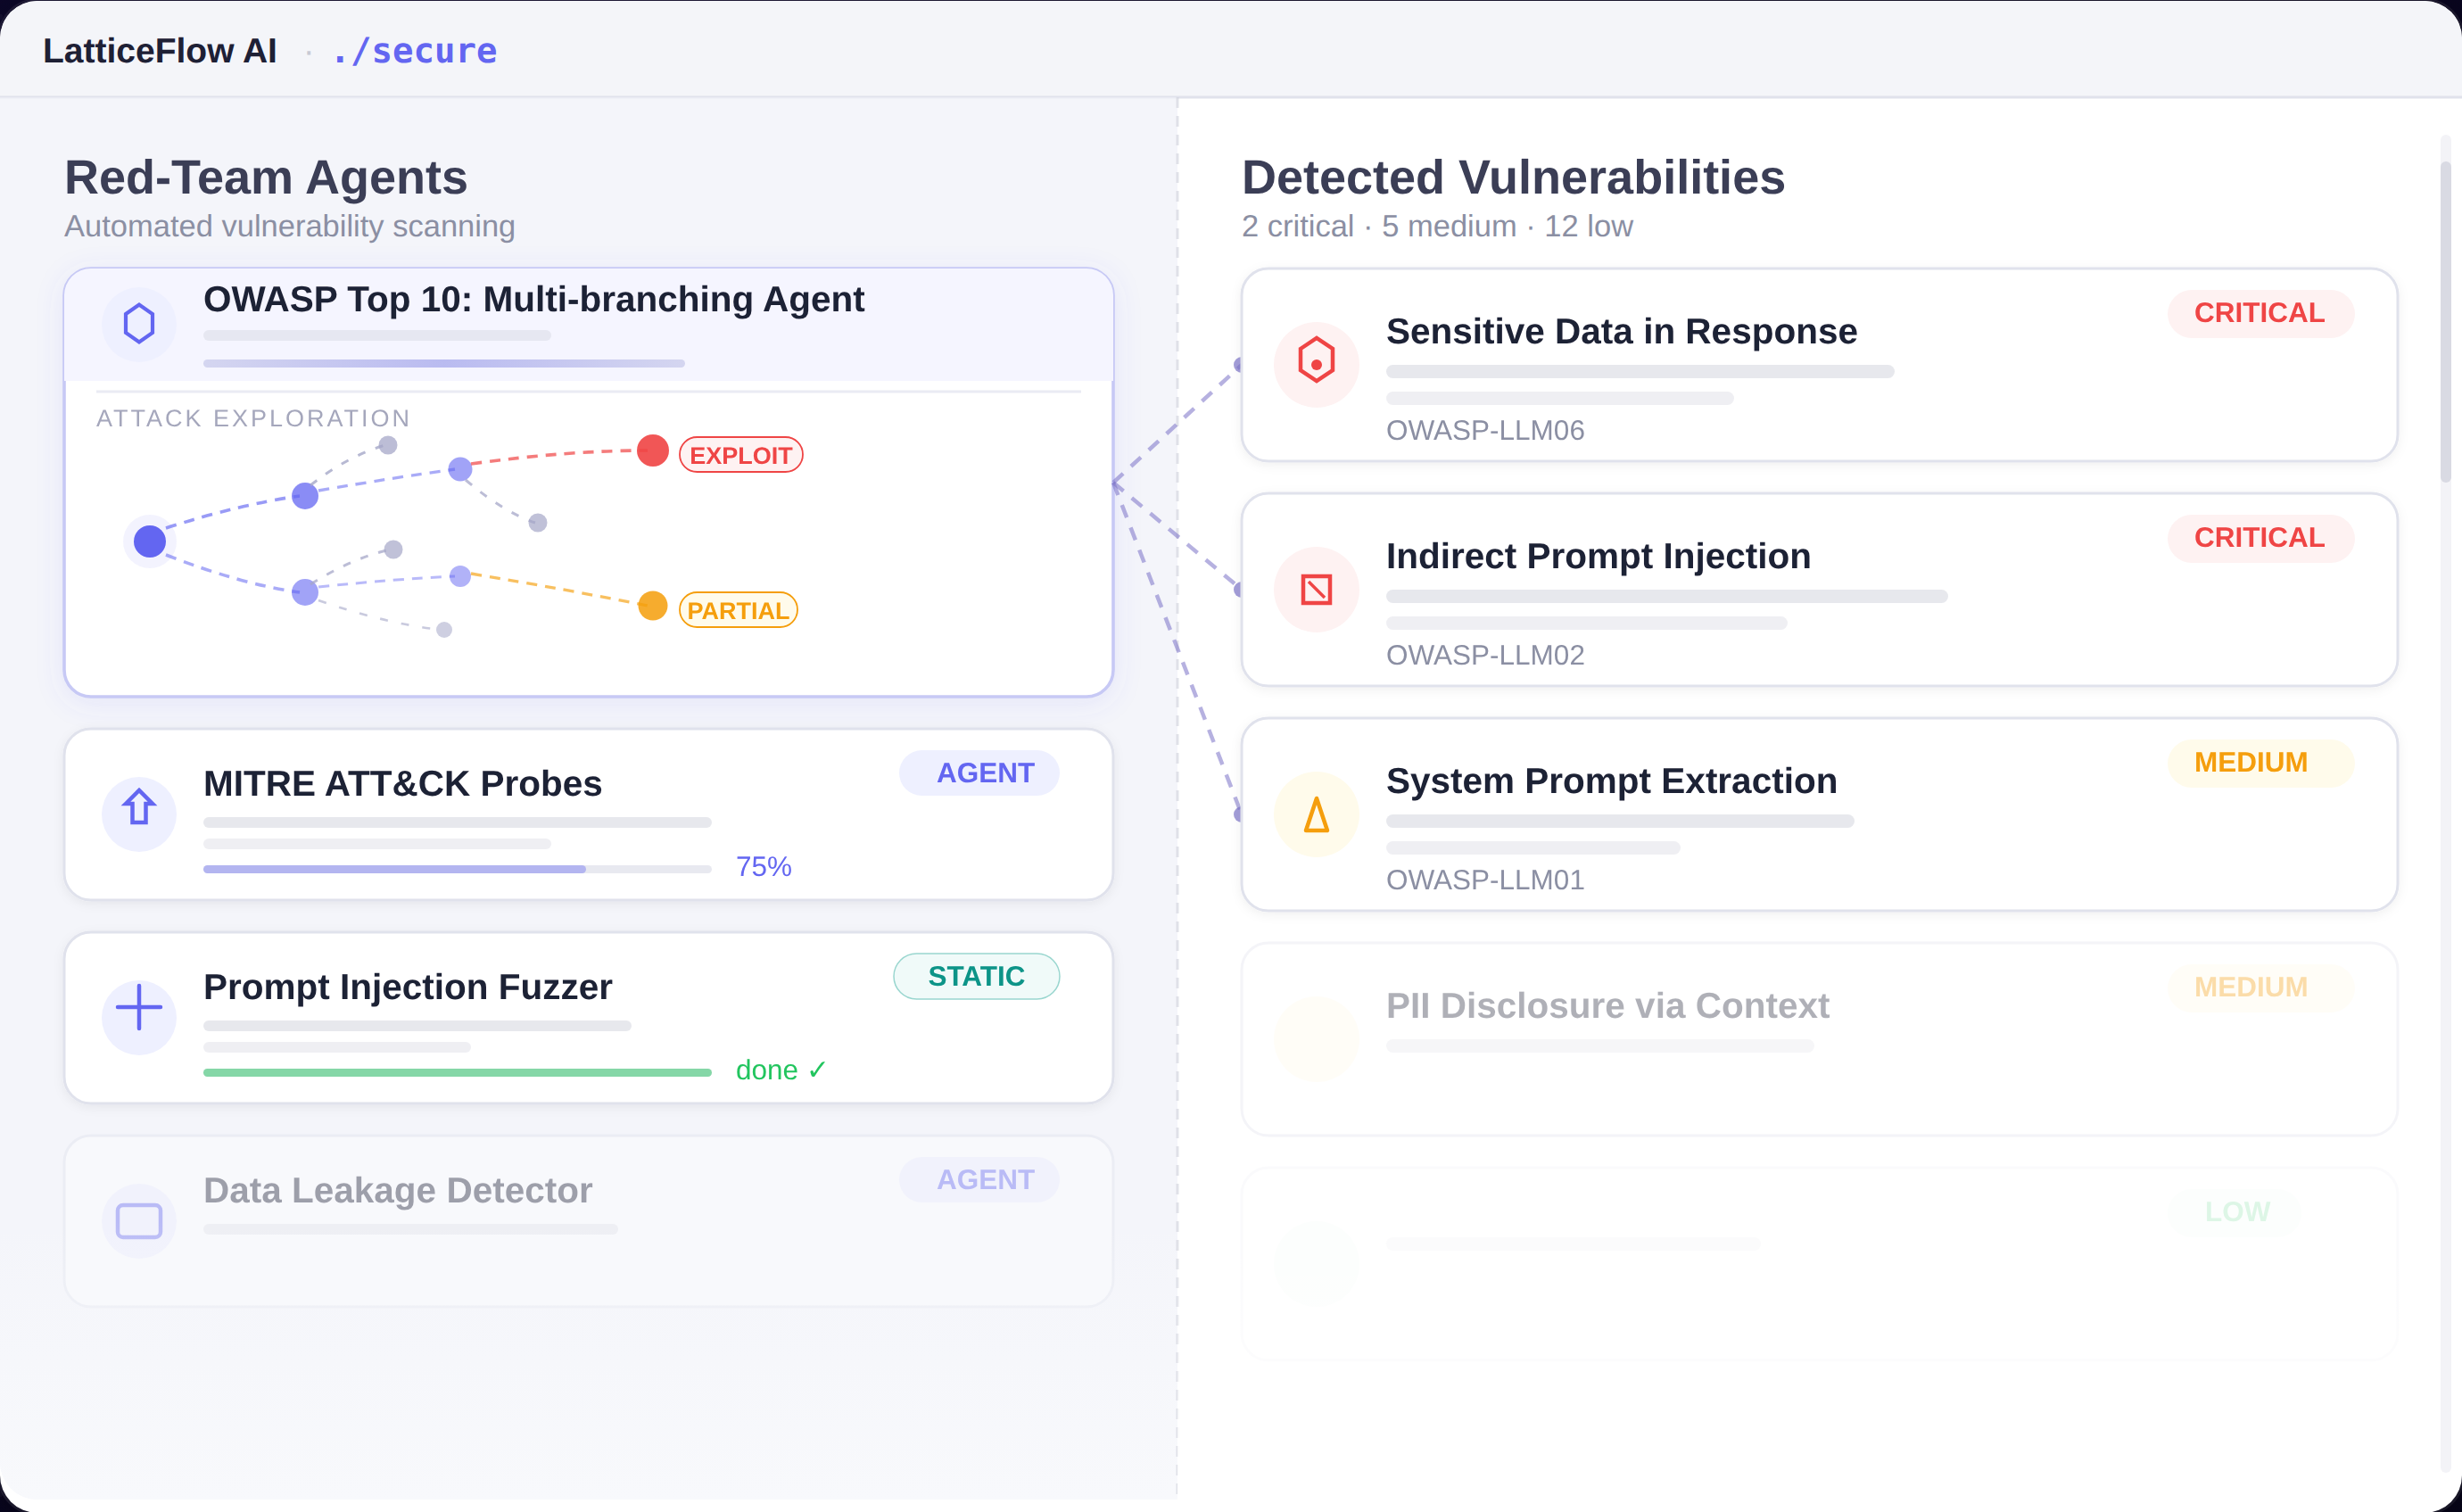Click the vulnerabilities panel vertical scrollbar
The width and height of the screenshot is (2462, 1512).
point(2446,320)
